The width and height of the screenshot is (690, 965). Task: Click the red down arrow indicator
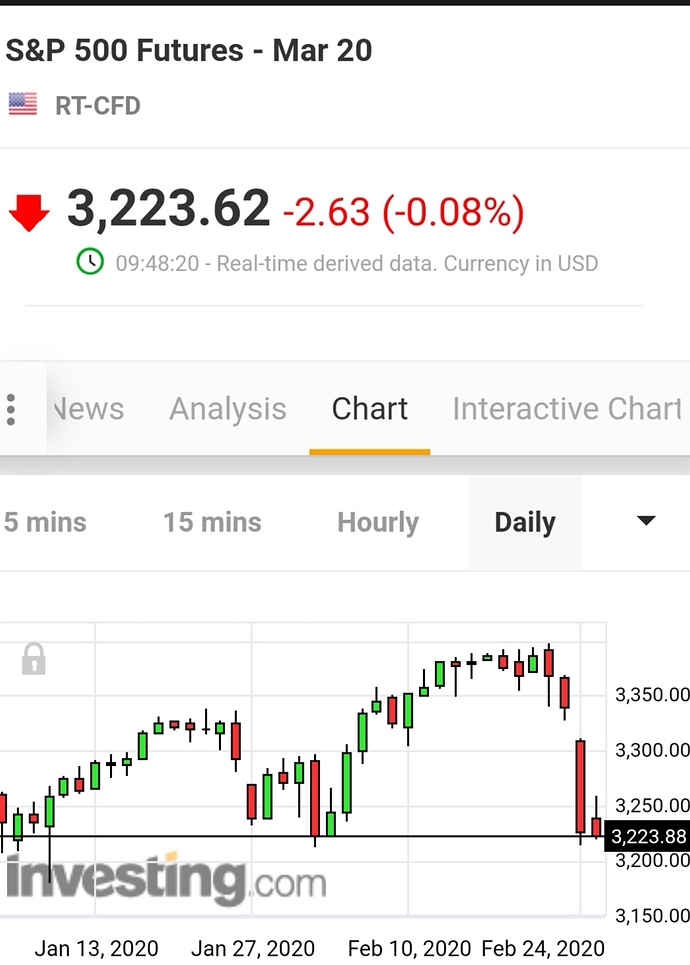29,212
